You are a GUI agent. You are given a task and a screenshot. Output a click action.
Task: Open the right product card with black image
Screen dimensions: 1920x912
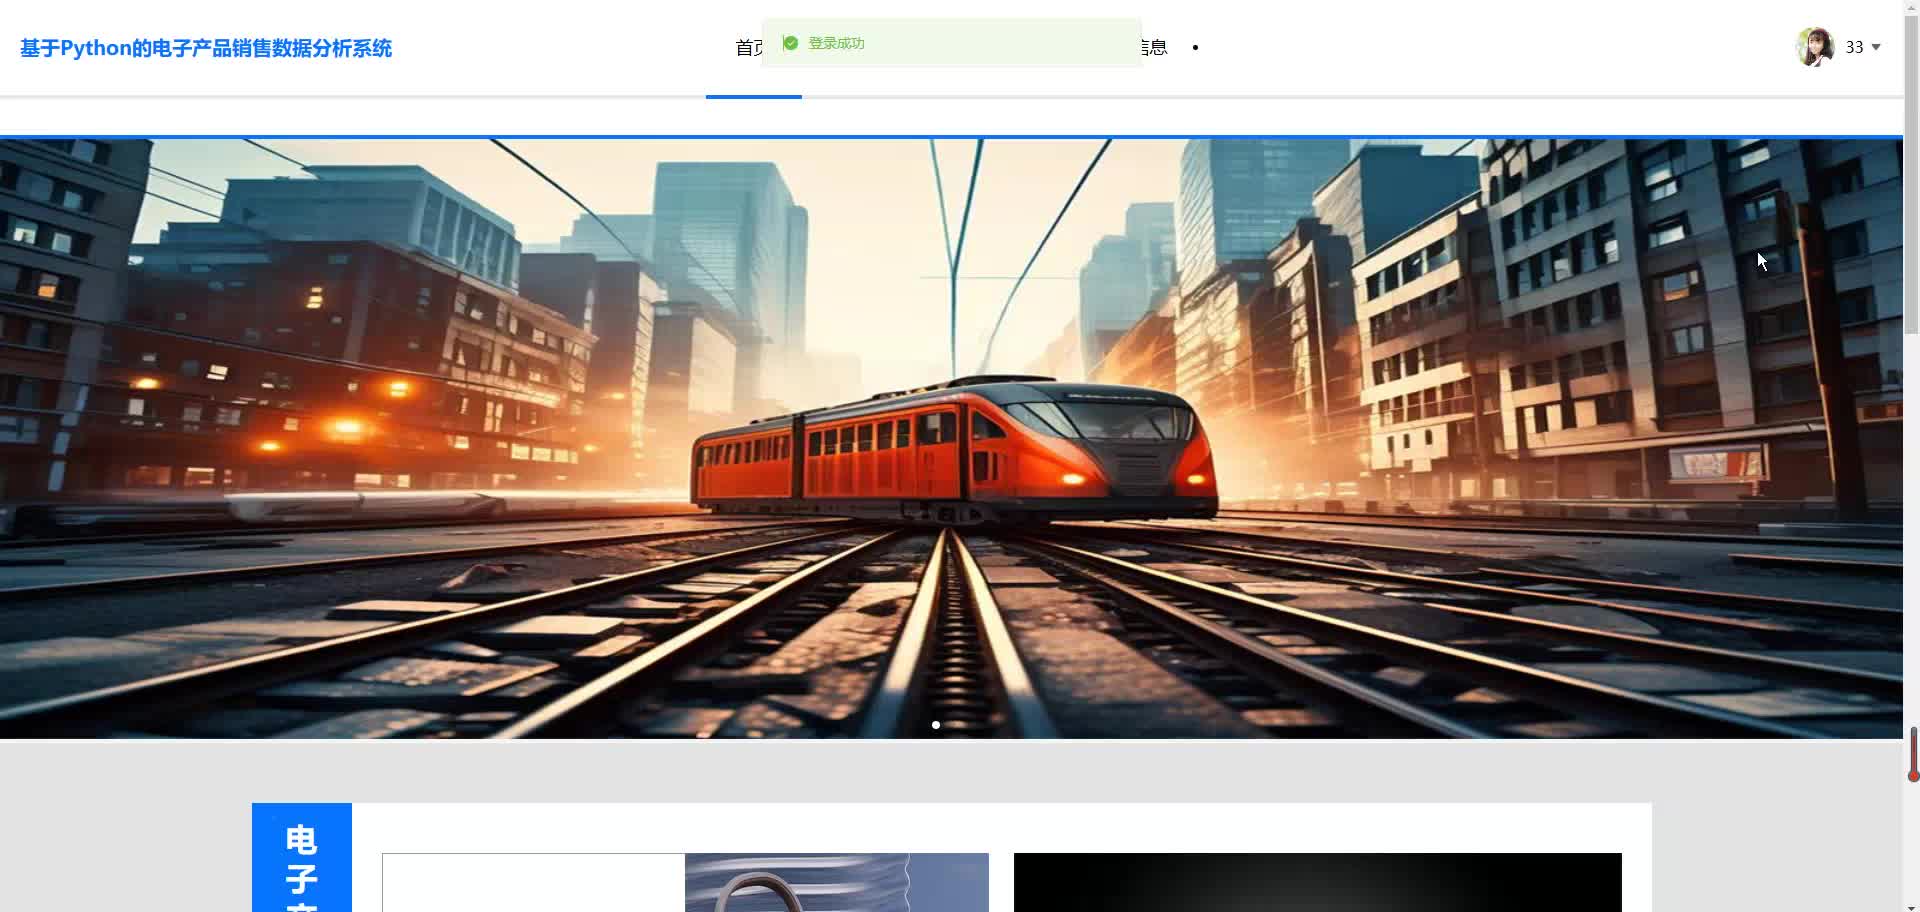[x=1317, y=882]
